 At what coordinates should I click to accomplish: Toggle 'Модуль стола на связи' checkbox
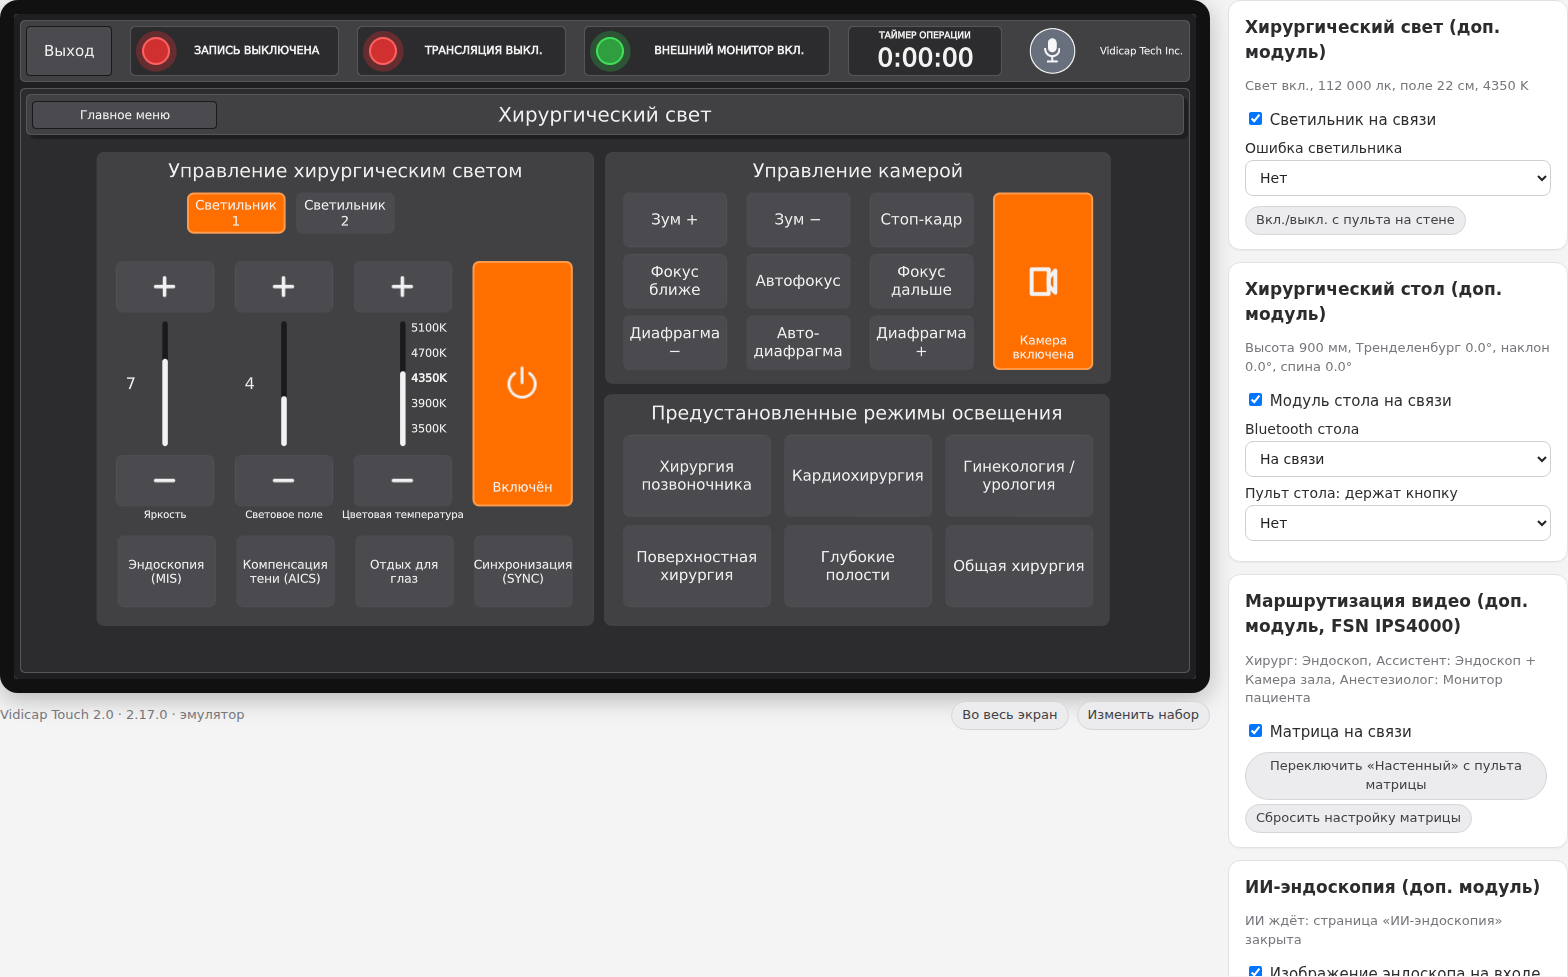[x=1255, y=400]
